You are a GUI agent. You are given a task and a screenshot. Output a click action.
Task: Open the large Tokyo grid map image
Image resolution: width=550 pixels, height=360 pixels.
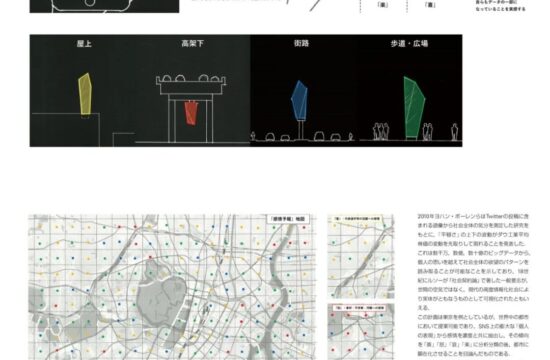tap(172, 287)
